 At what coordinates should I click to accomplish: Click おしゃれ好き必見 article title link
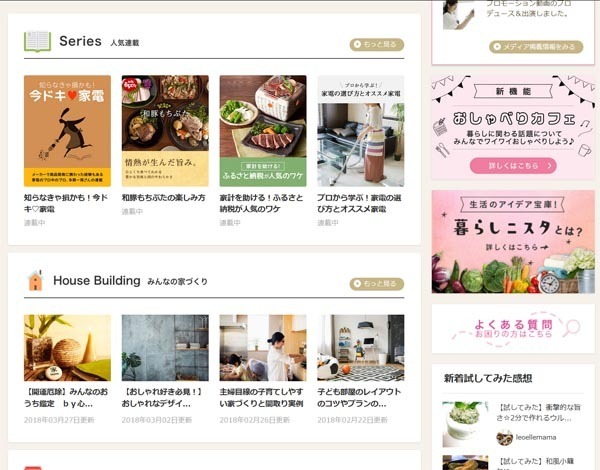coord(162,398)
